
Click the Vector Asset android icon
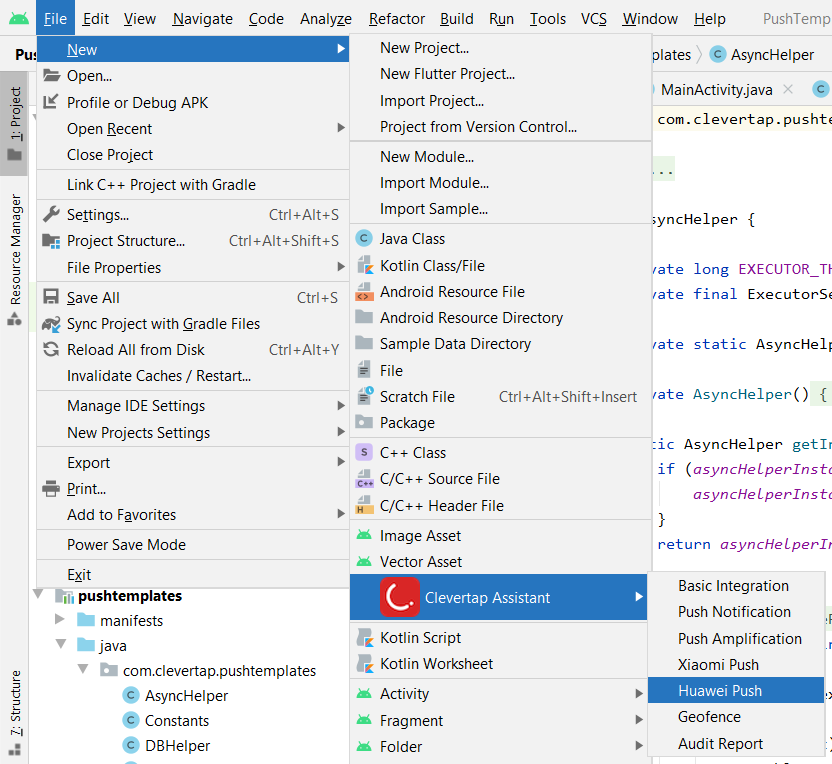(x=364, y=561)
